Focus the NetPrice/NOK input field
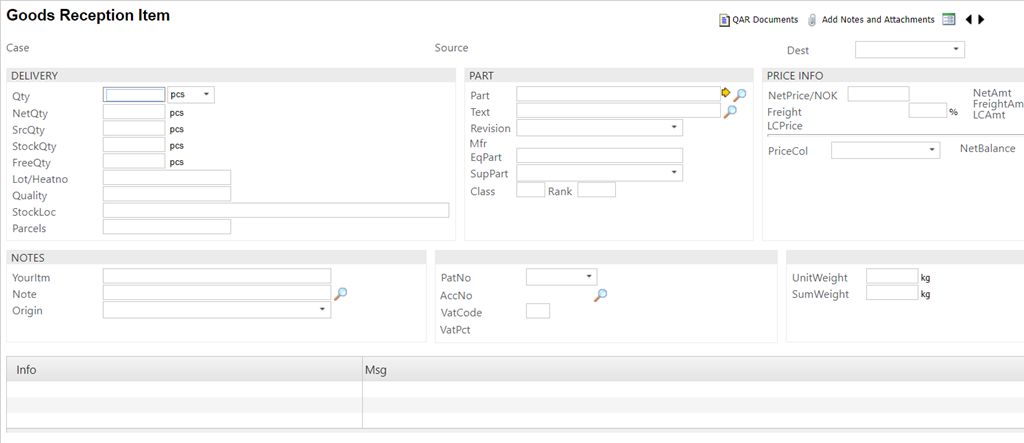This screenshot has height=443, width=1024. tap(878, 94)
